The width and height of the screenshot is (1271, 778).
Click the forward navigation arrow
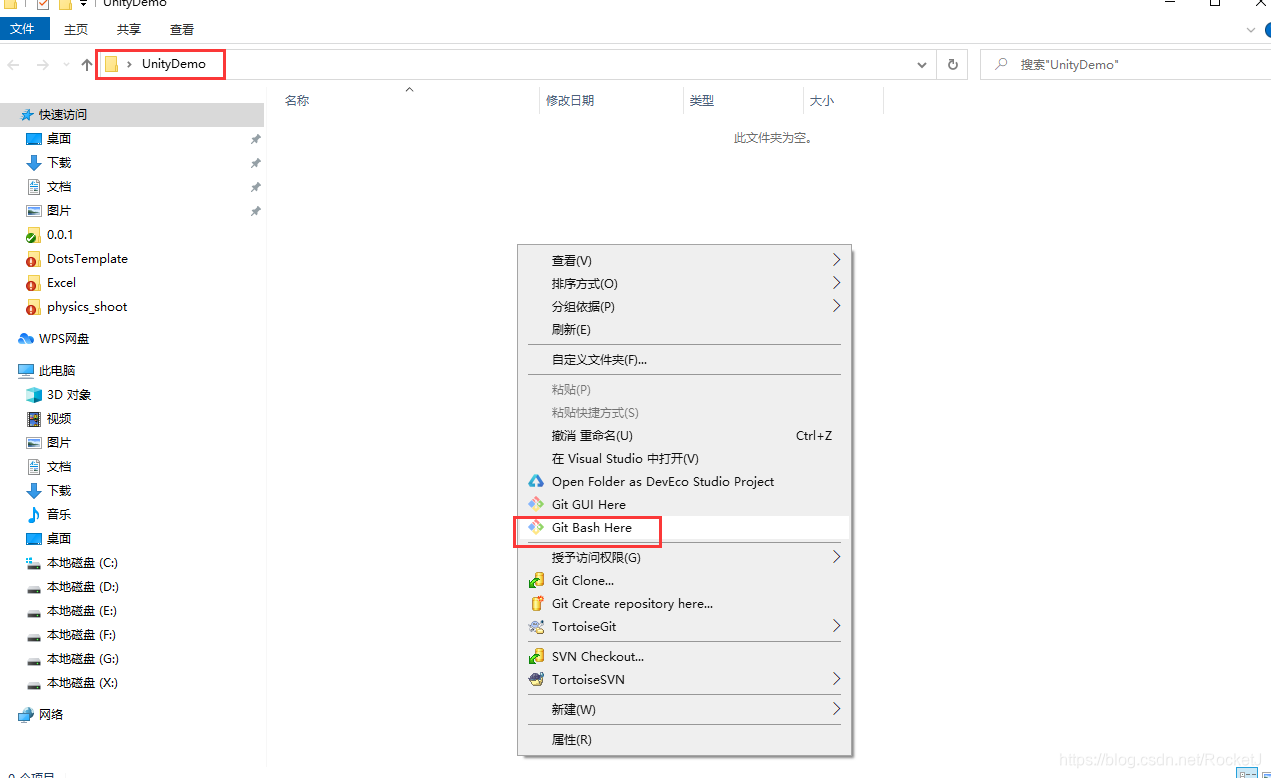[x=43, y=64]
